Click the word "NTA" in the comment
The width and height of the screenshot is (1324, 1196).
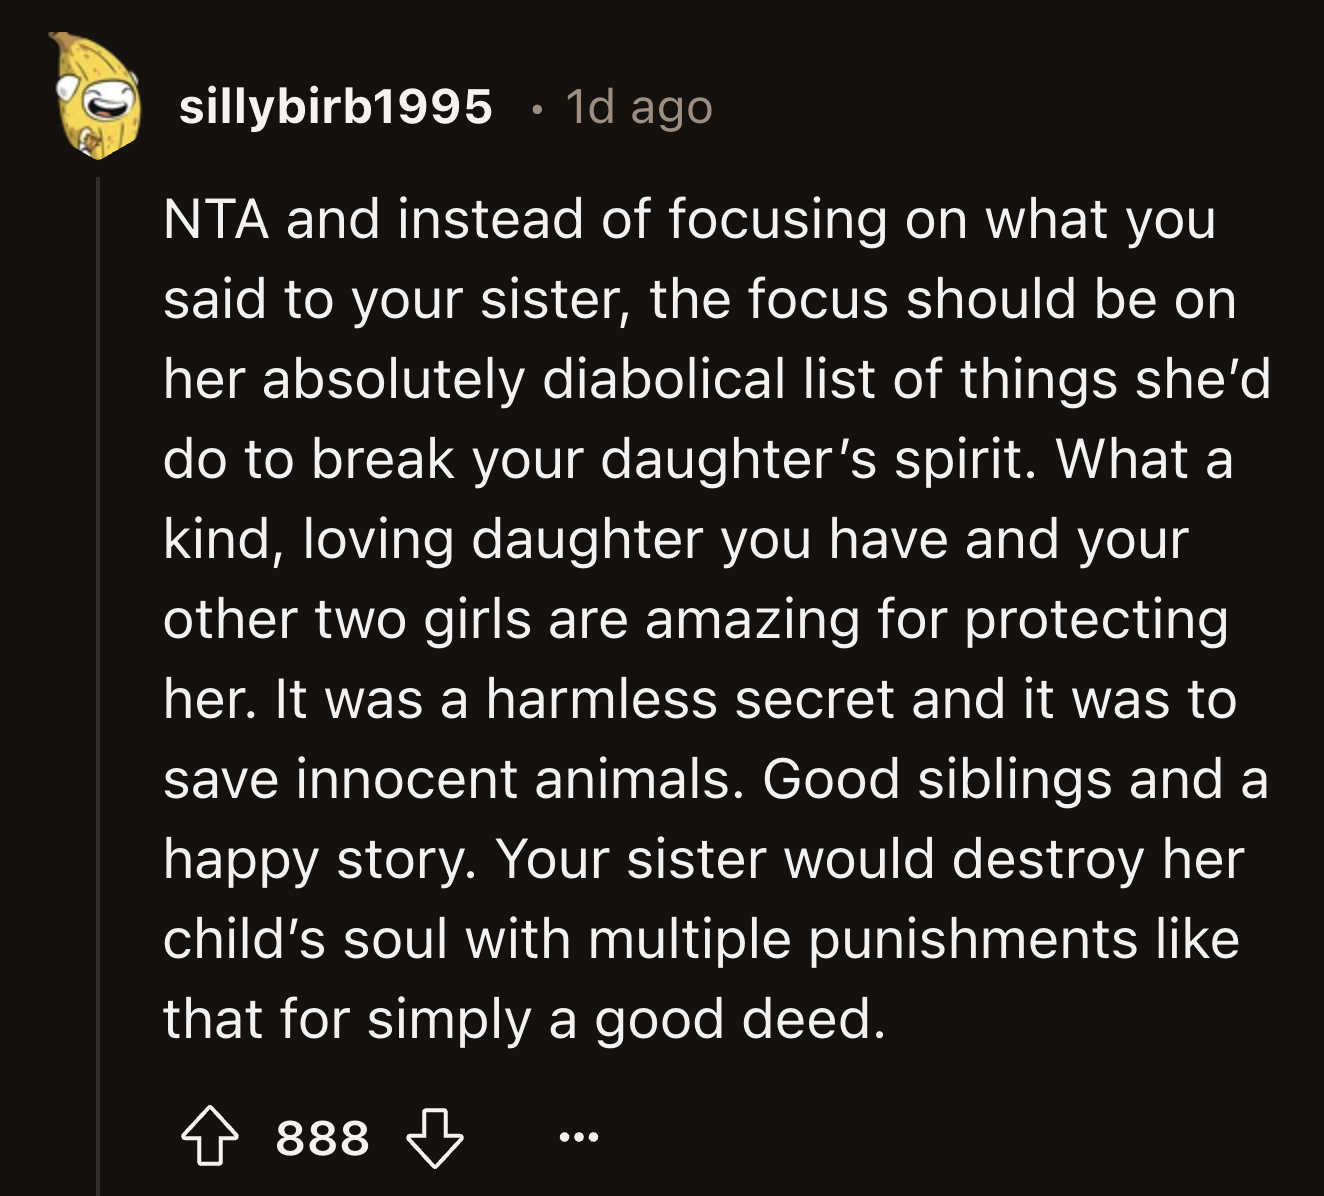pyautogui.click(x=216, y=220)
